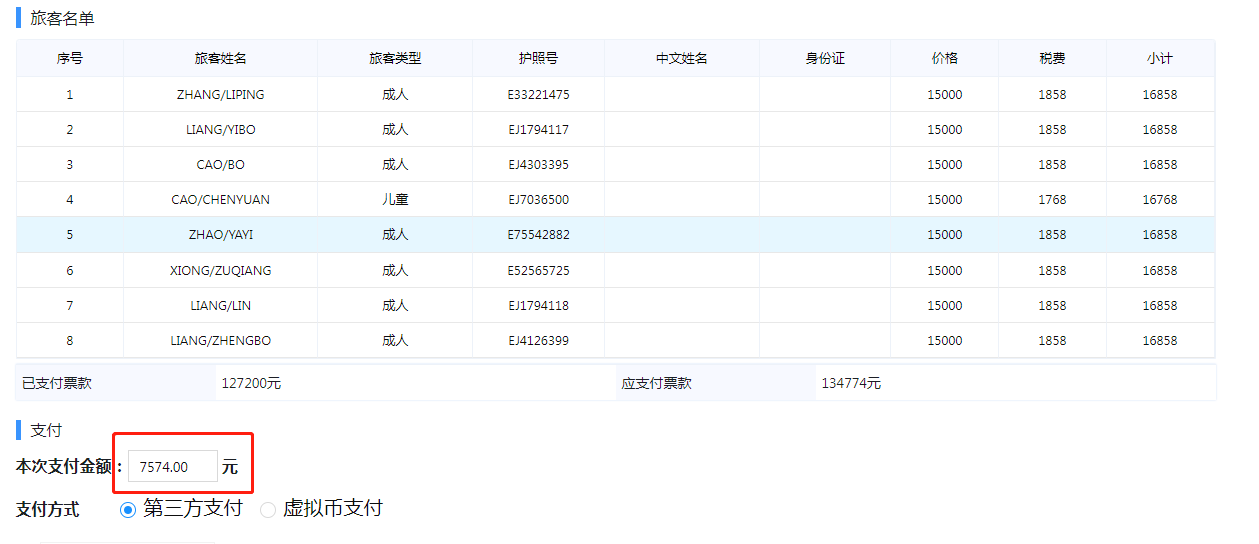Select child passenger CAO/CHENYUAN row
Viewport: 1259px width, 544px height.
220,200
